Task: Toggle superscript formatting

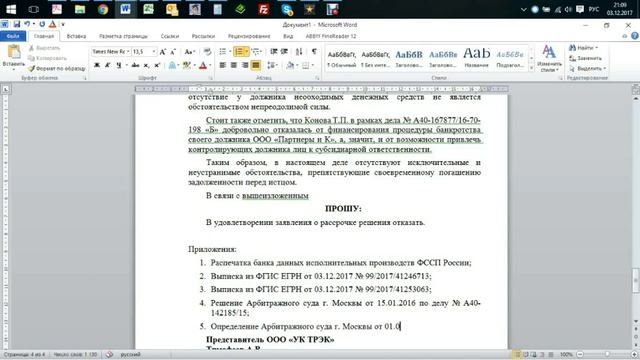Action: point(157,65)
